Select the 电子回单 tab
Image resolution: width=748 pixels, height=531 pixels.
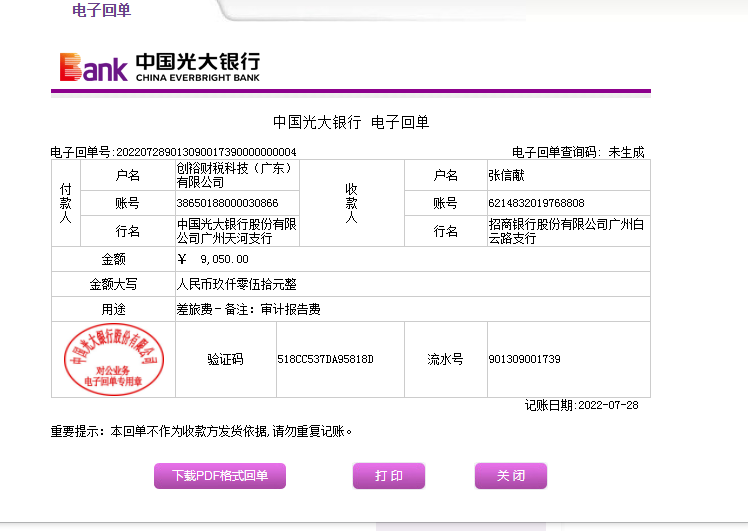point(102,10)
